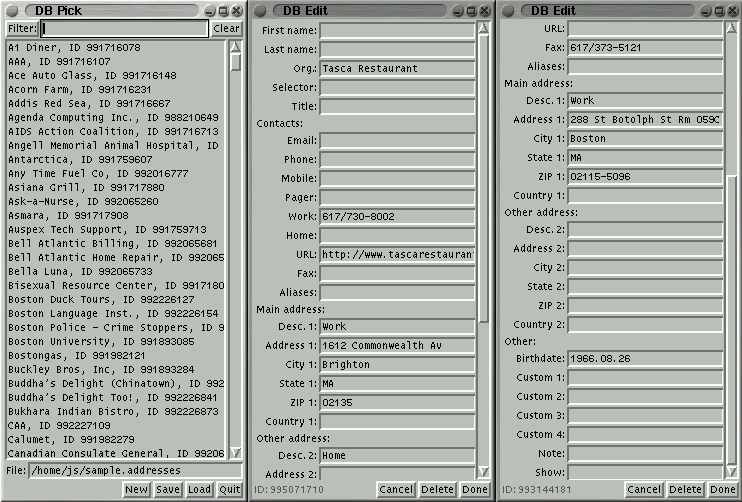Cancel editing record ID 995071710

pos(396,489)
